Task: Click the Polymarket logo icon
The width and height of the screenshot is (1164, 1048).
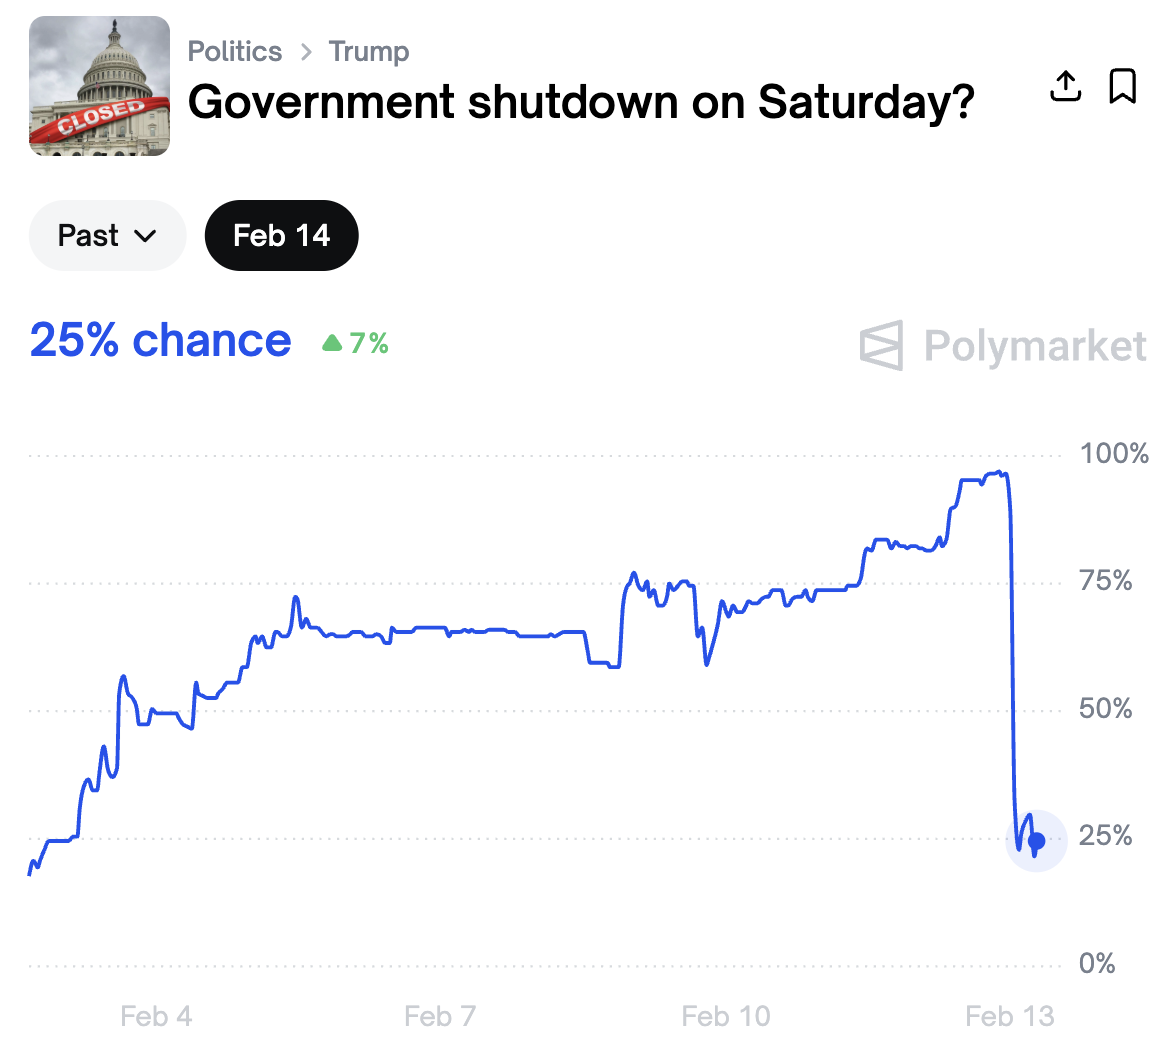Action: click(881, 345)
